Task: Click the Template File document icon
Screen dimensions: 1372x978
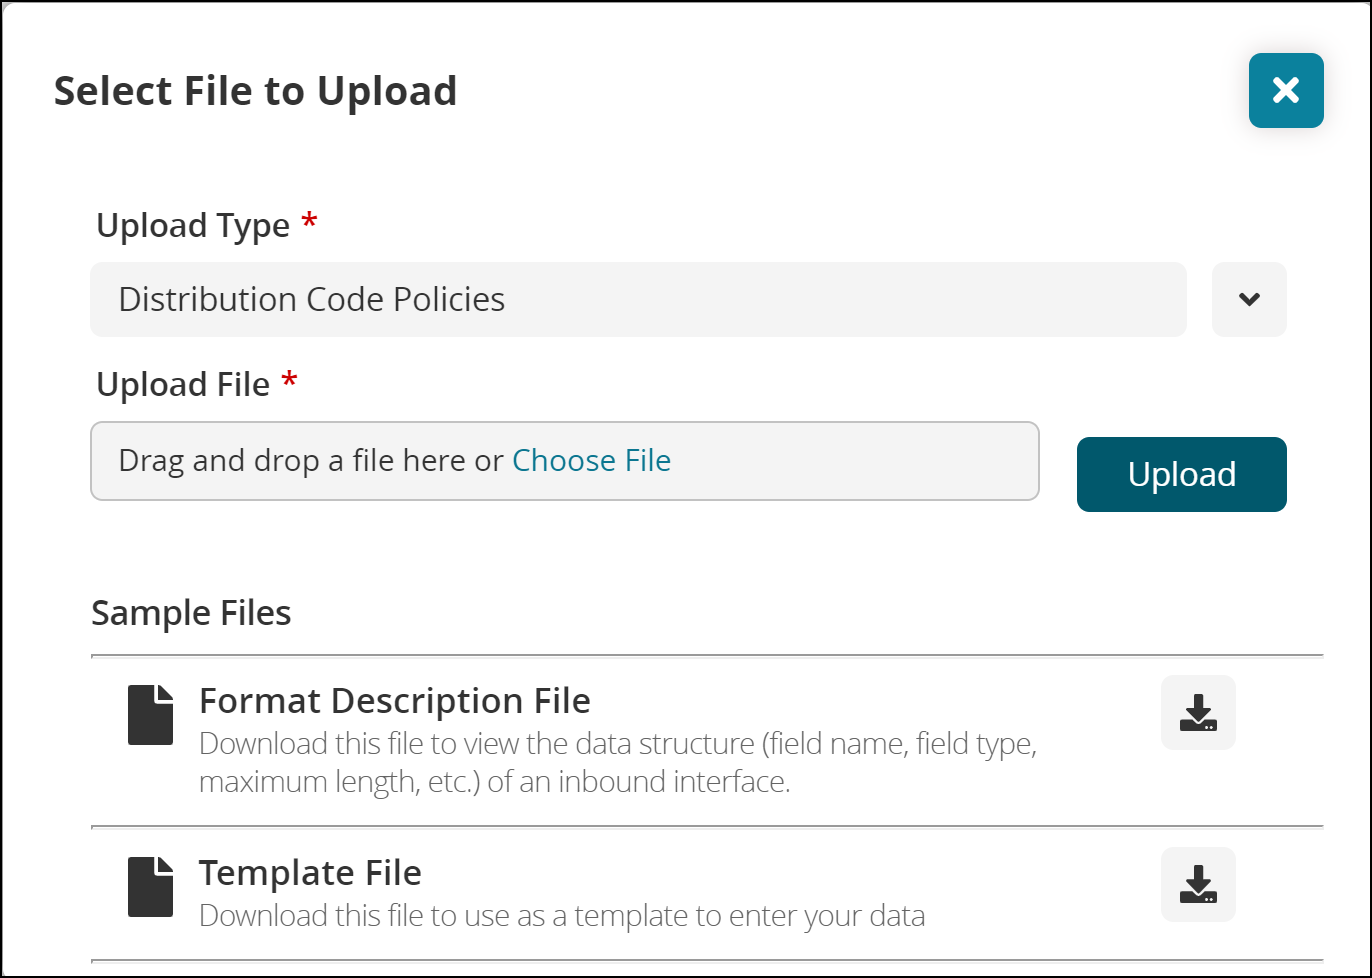Action: coord(151,887)
